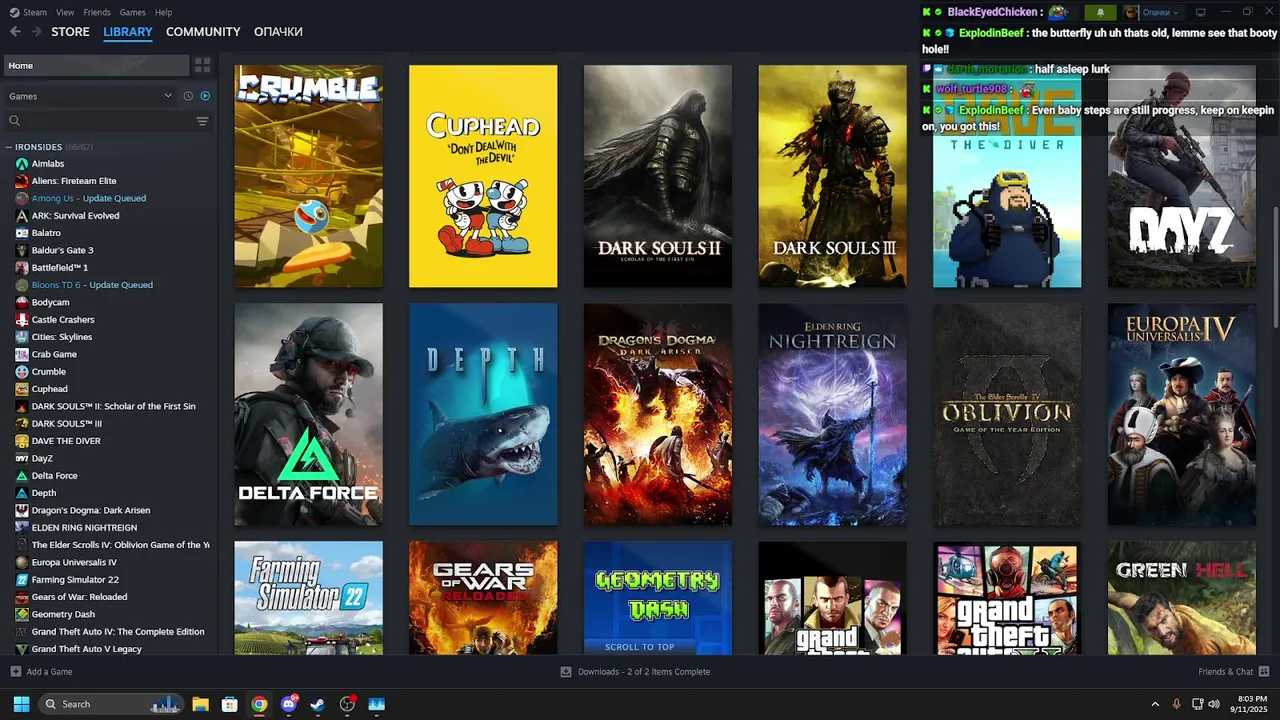Open the Games filter dropdown
This screenshot has width=1280, height=720.
point(90,96)
